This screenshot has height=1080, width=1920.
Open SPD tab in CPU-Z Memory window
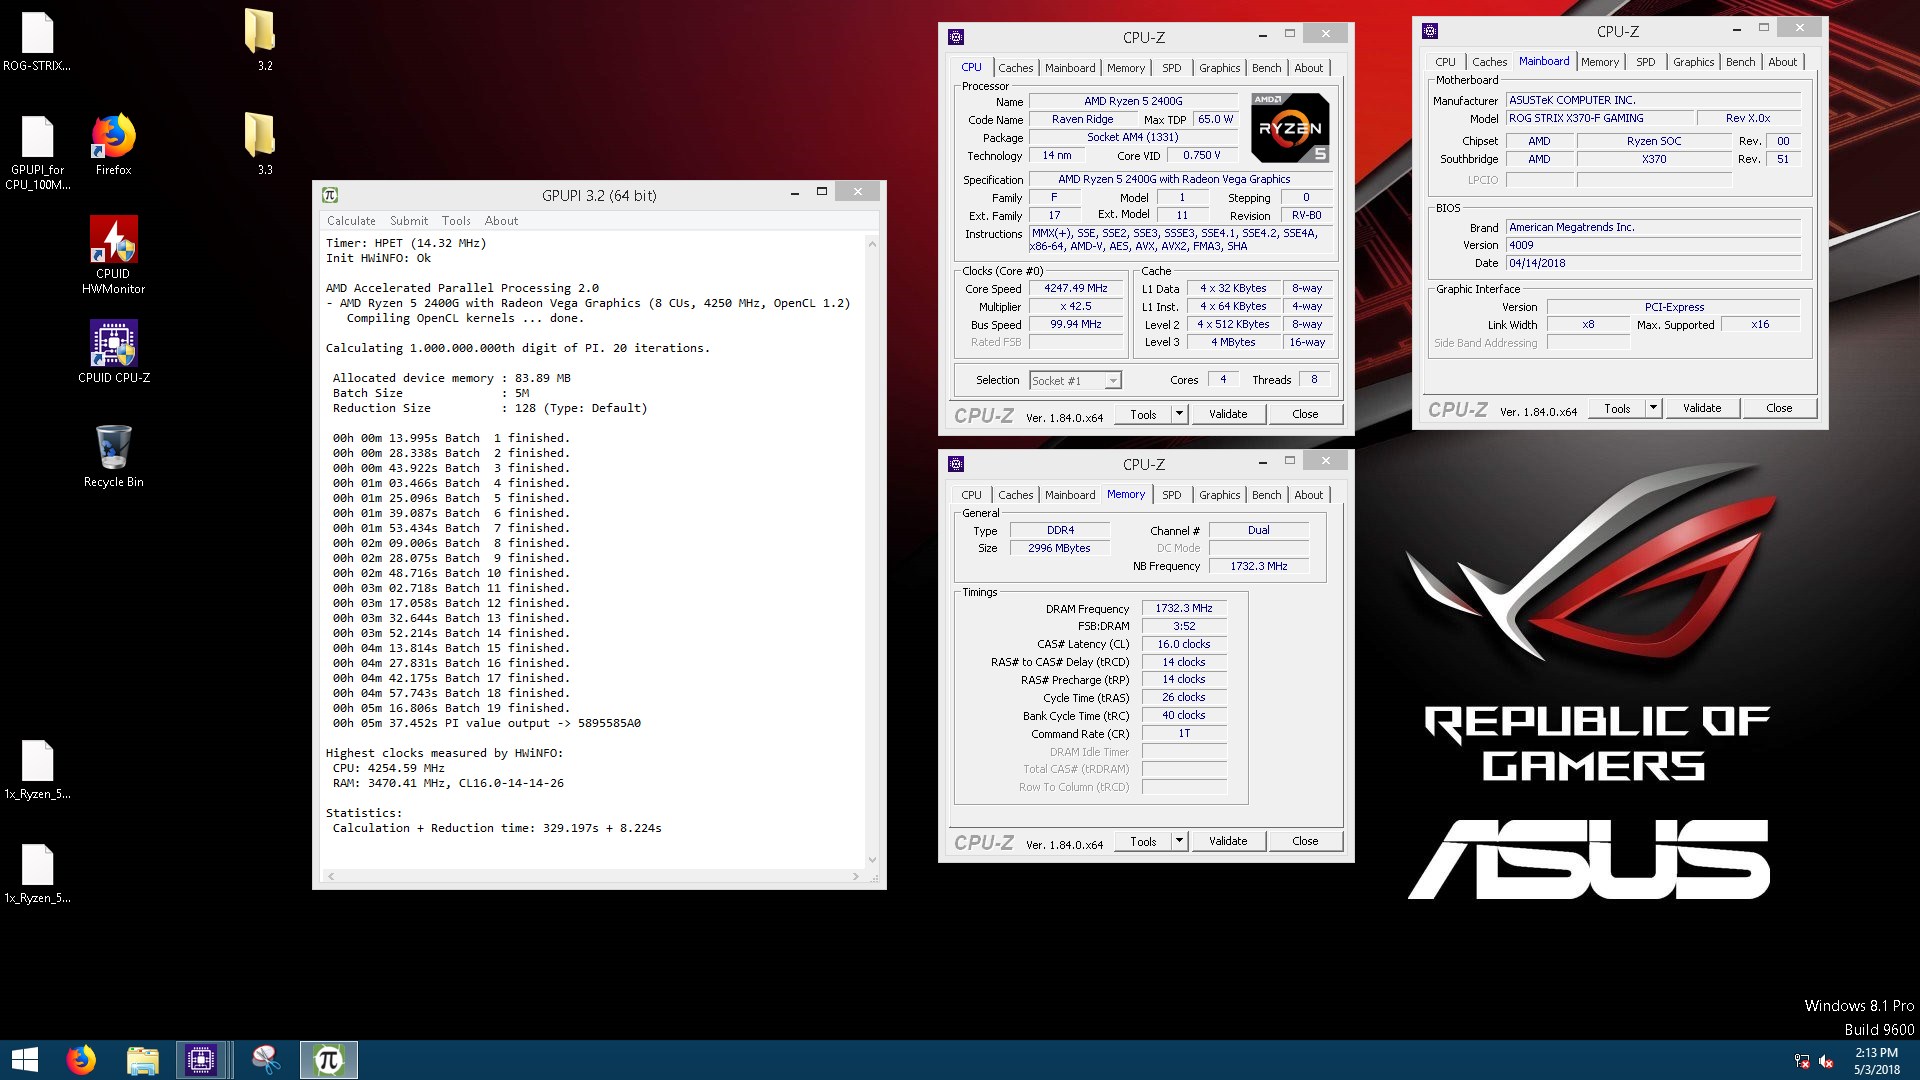point(1171,495)
